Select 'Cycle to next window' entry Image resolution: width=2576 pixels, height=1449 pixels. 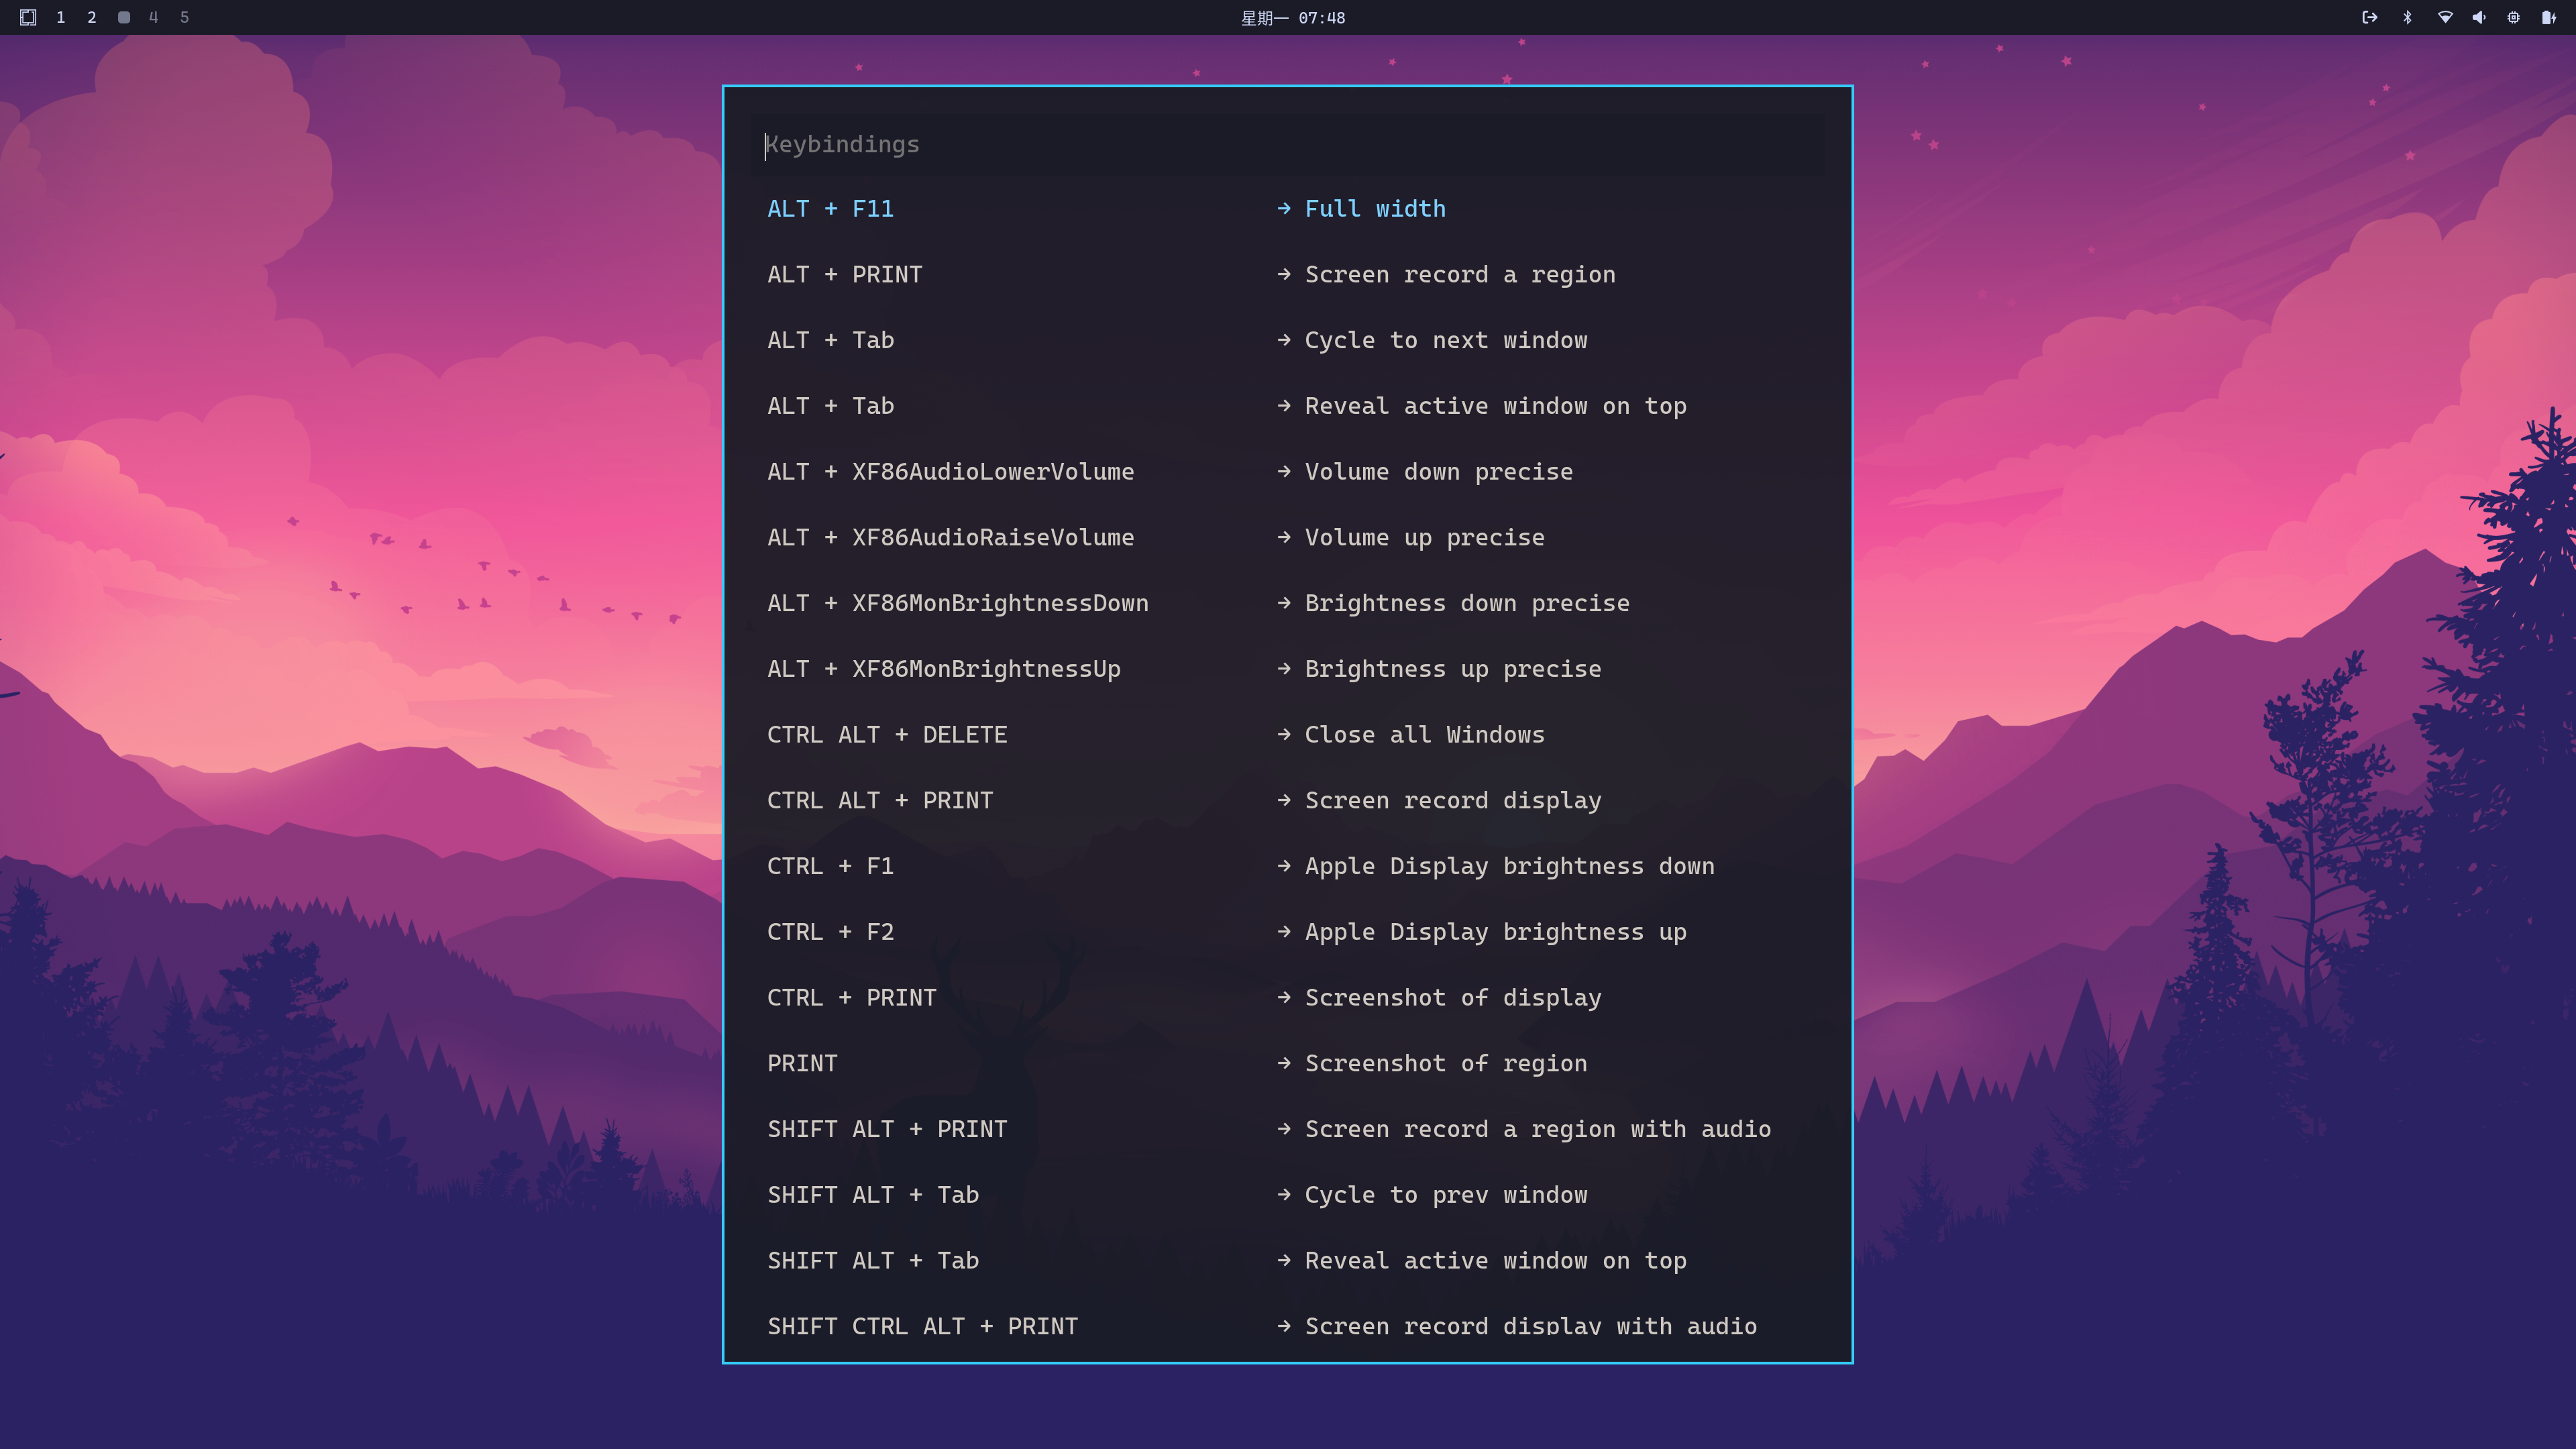(x=1288, y=341)
